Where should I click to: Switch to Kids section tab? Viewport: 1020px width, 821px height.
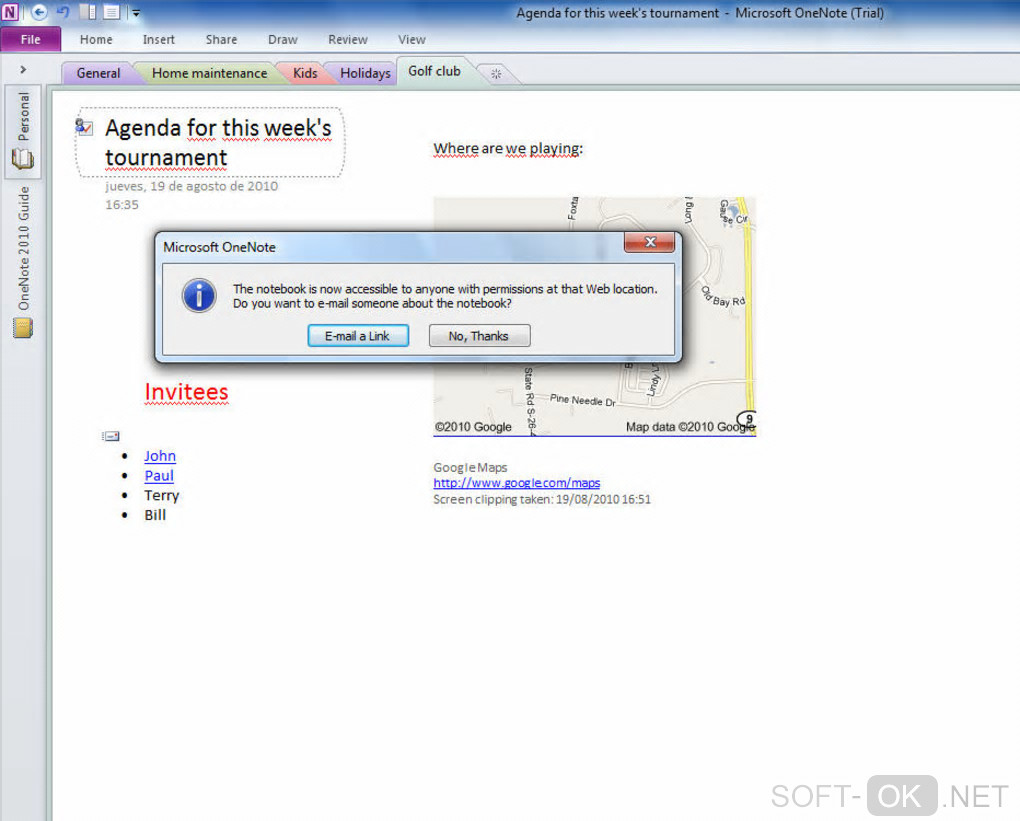[x=305, y=73]
